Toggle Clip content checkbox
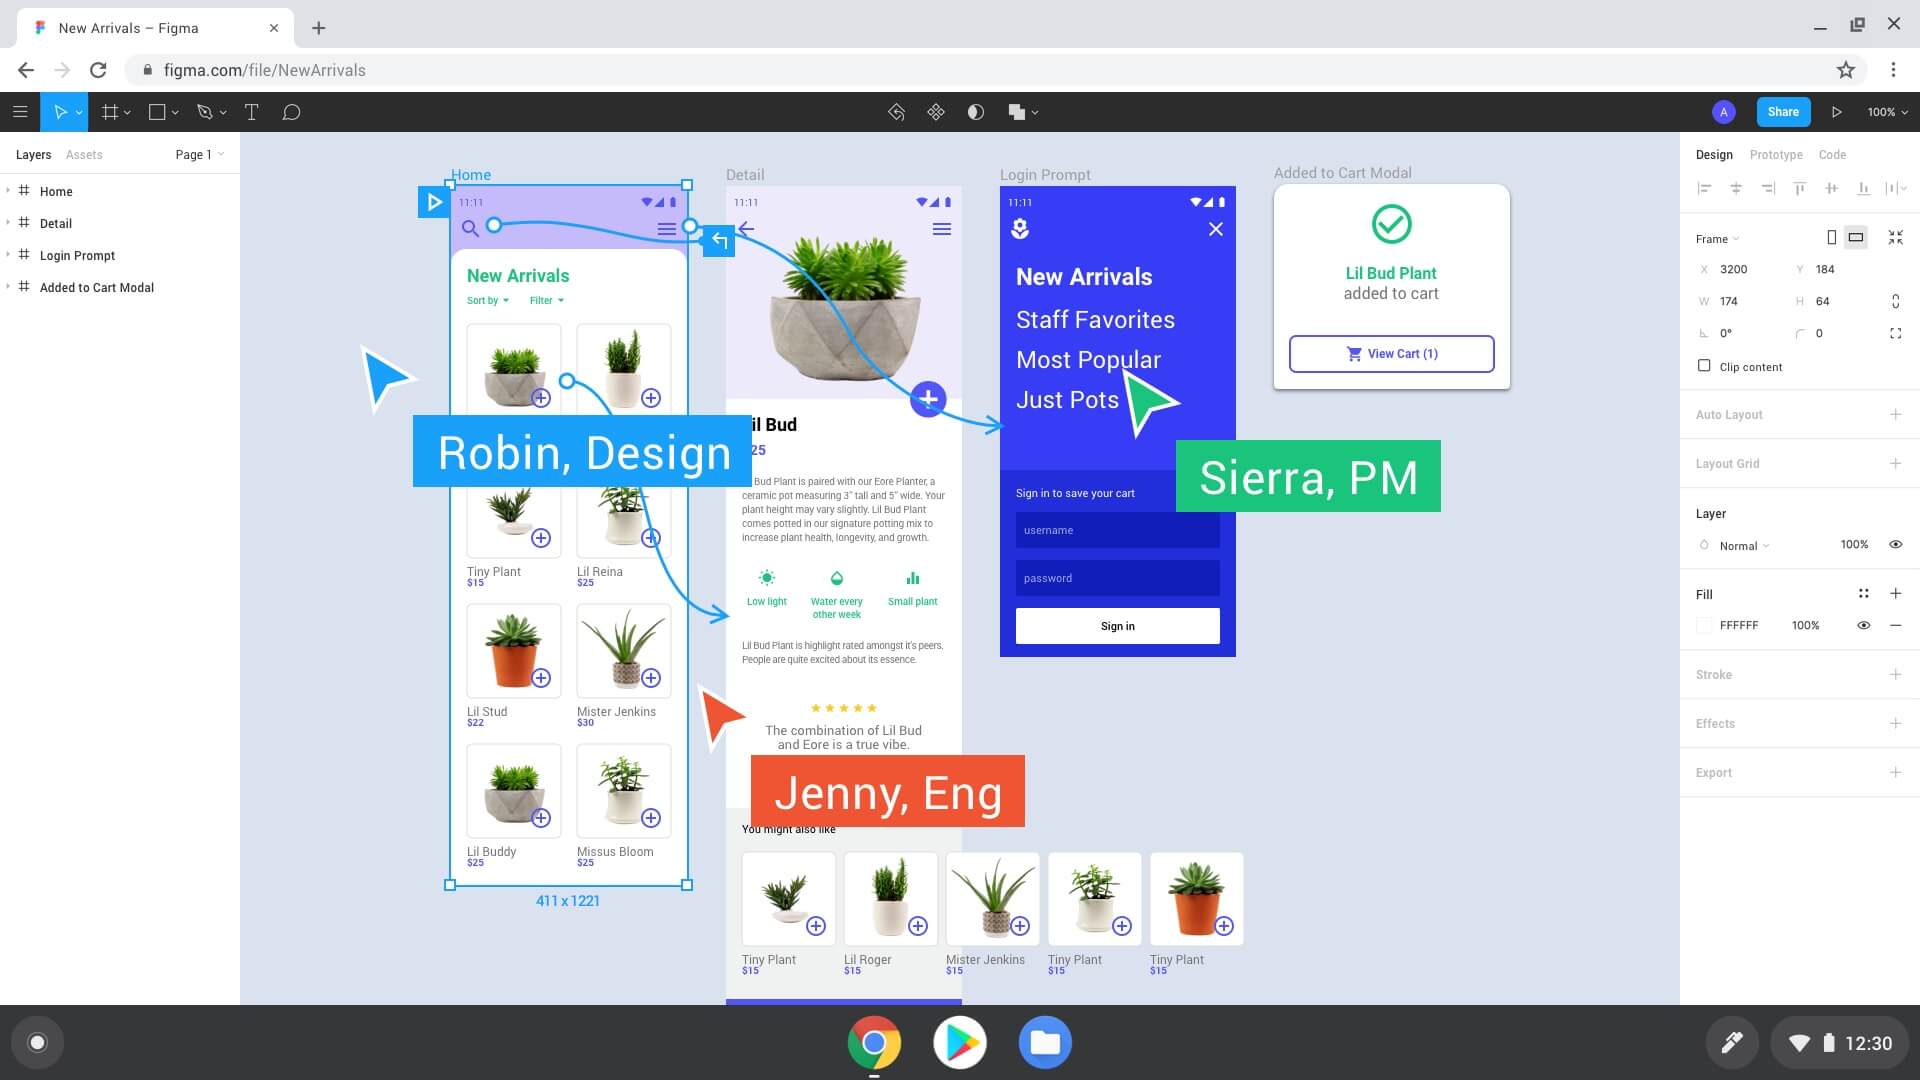 pyautogui.click(x=1704, y=366)
